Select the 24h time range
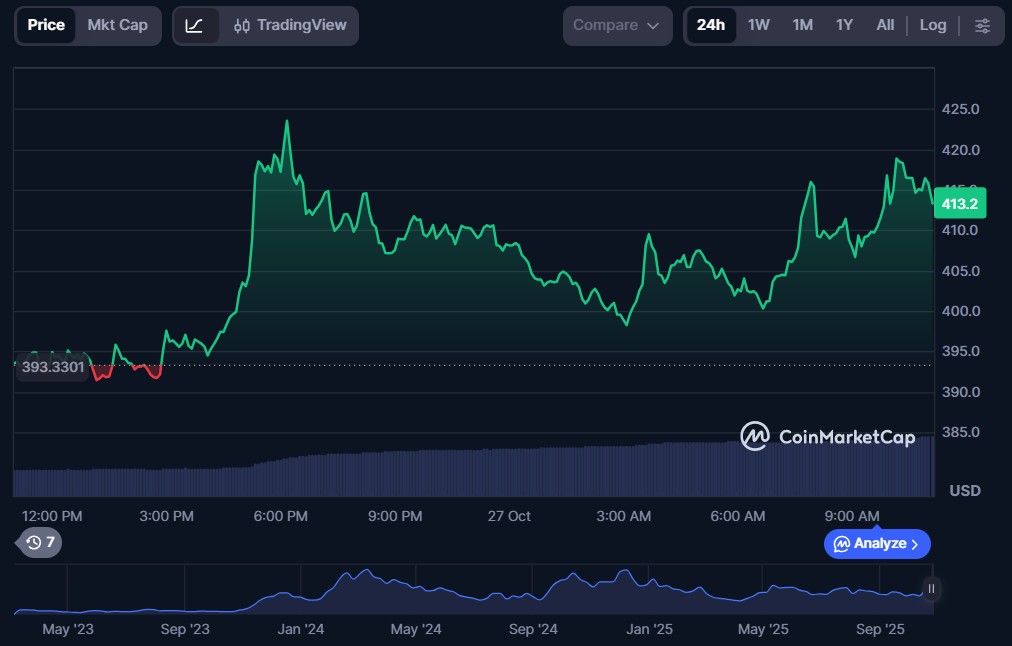Viewport: 1012px width, 646px height. [x=711, y=25]
